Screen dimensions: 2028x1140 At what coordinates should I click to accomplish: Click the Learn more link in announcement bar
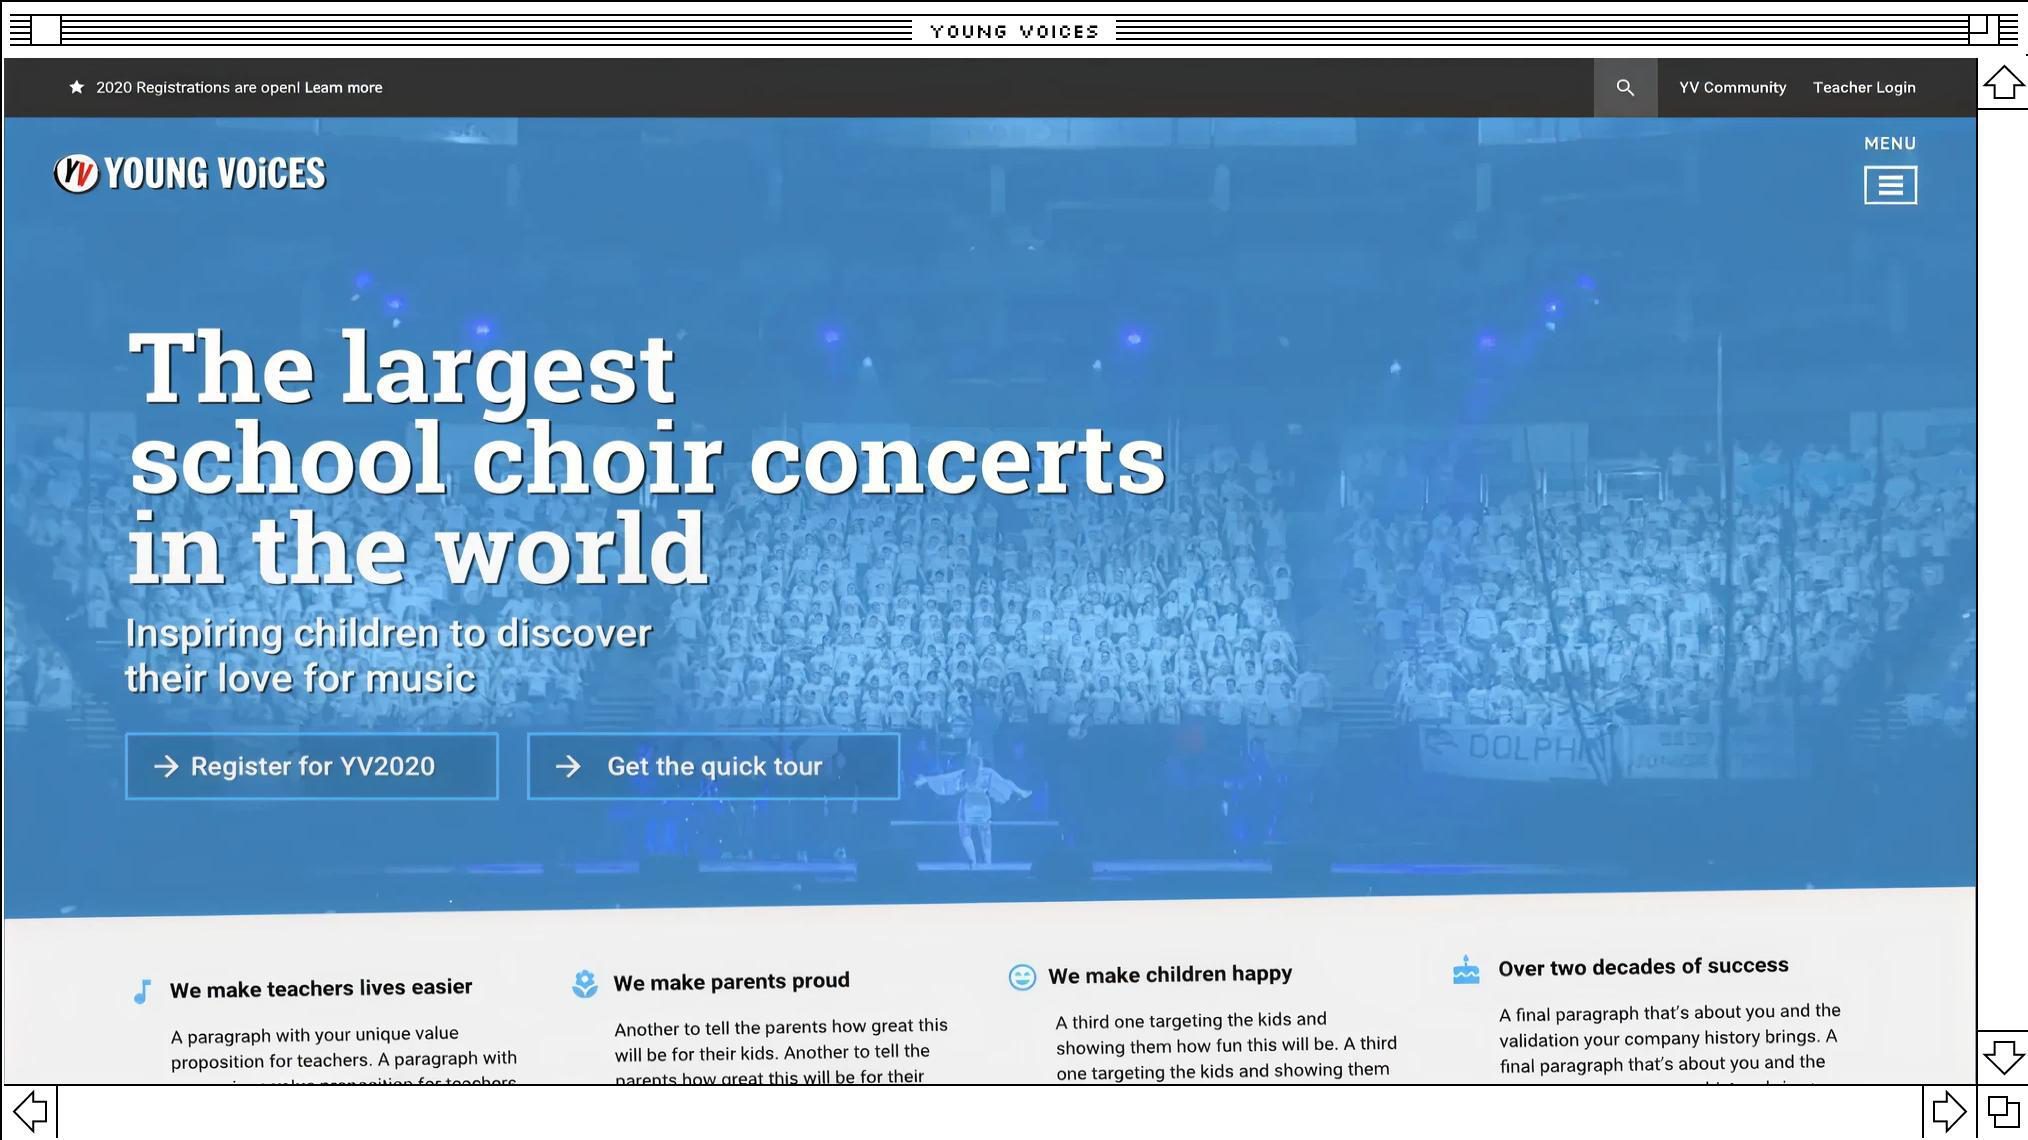[x=342, y=87]
